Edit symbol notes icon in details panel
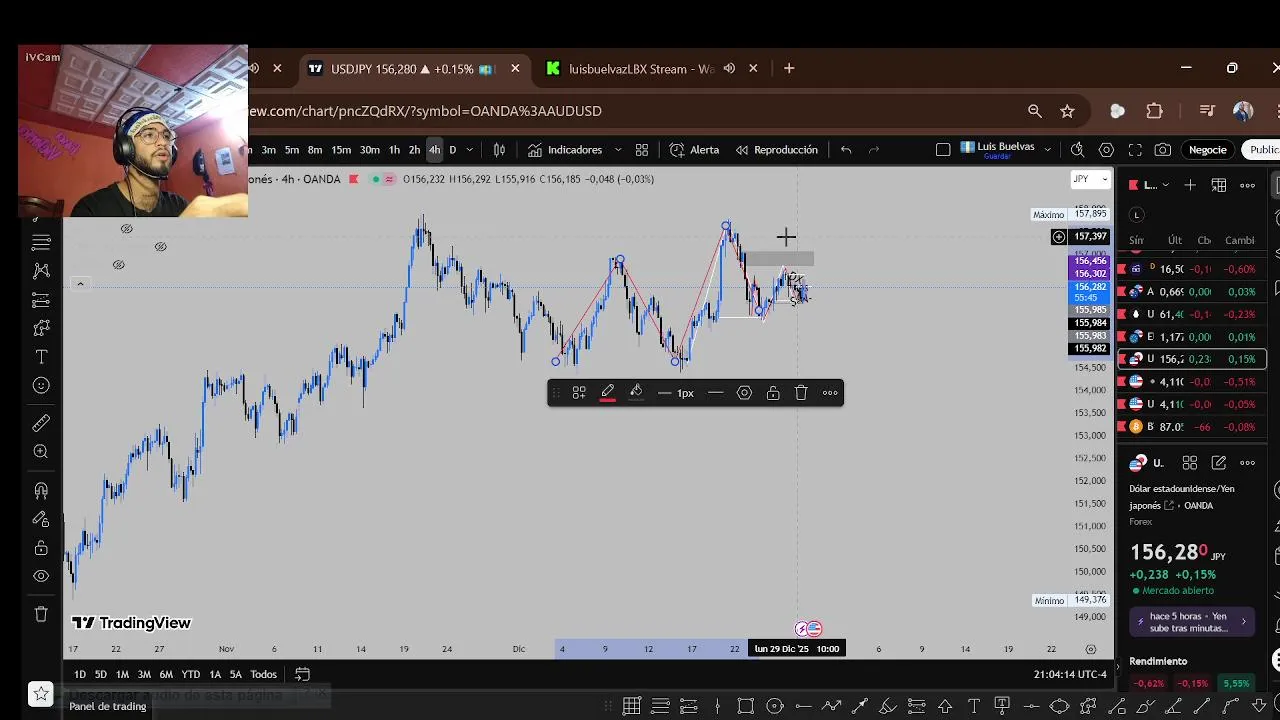 (x=1218, y=463)
